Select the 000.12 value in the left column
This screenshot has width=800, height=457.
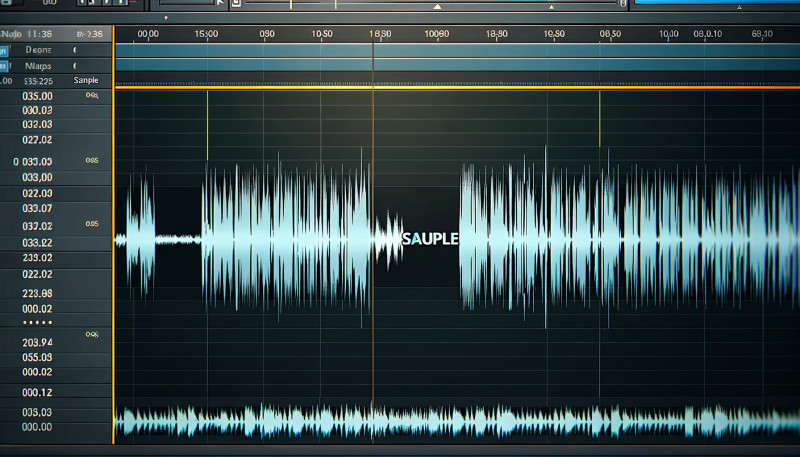[x=37, y=392]
